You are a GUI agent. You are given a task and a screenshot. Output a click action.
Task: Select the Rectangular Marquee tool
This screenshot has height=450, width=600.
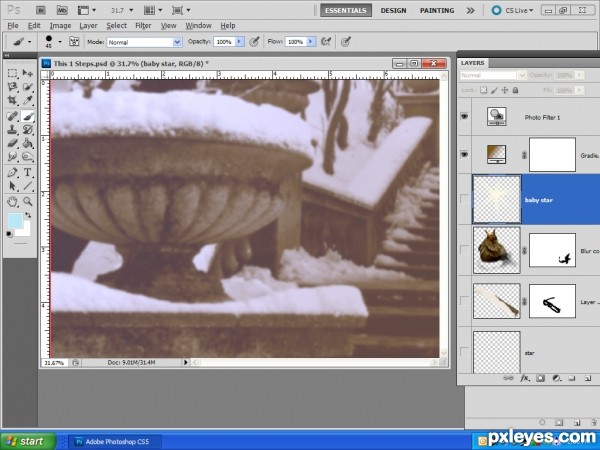coord(13,73)
